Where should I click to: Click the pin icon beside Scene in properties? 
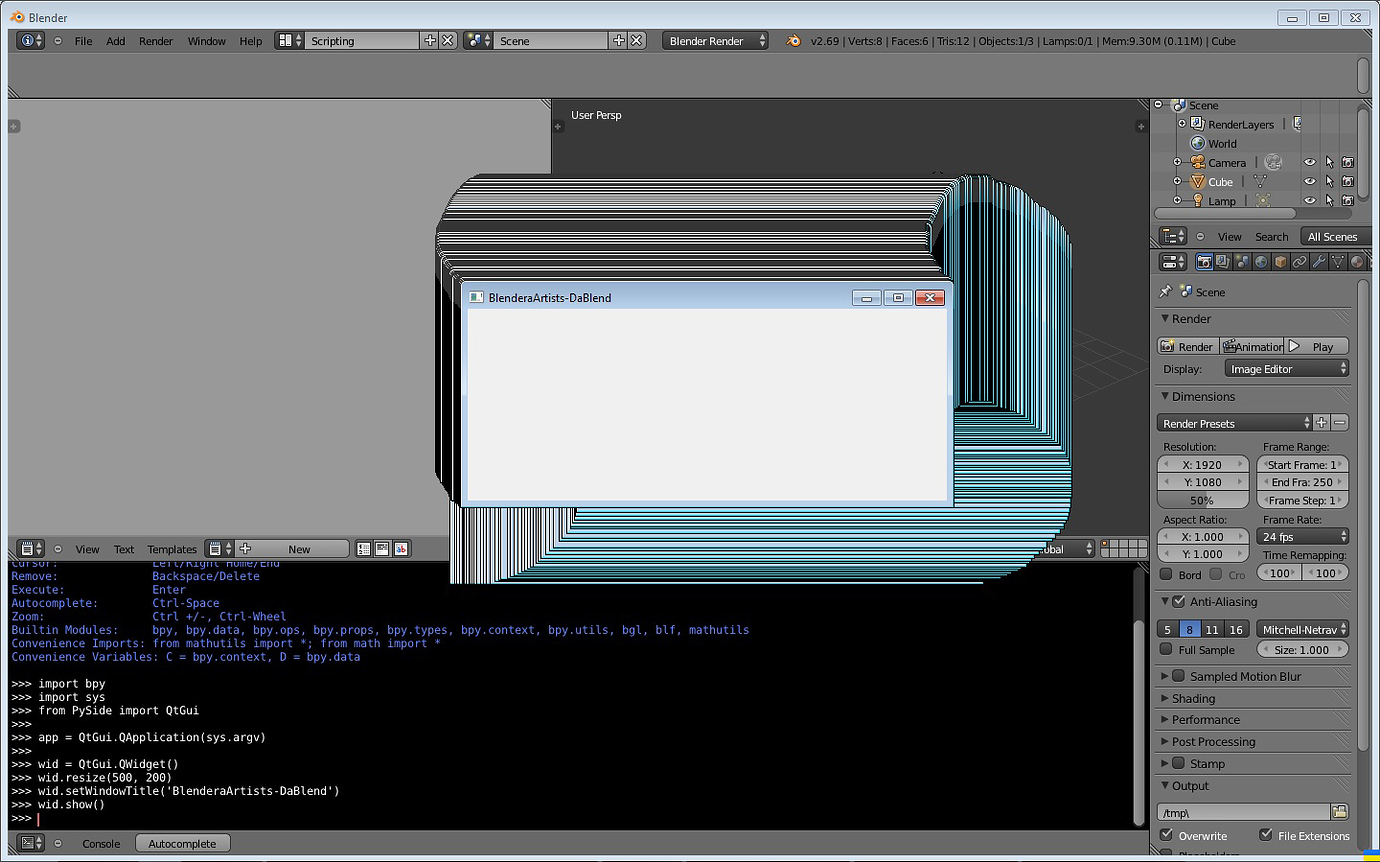[x=1165, y=292]
